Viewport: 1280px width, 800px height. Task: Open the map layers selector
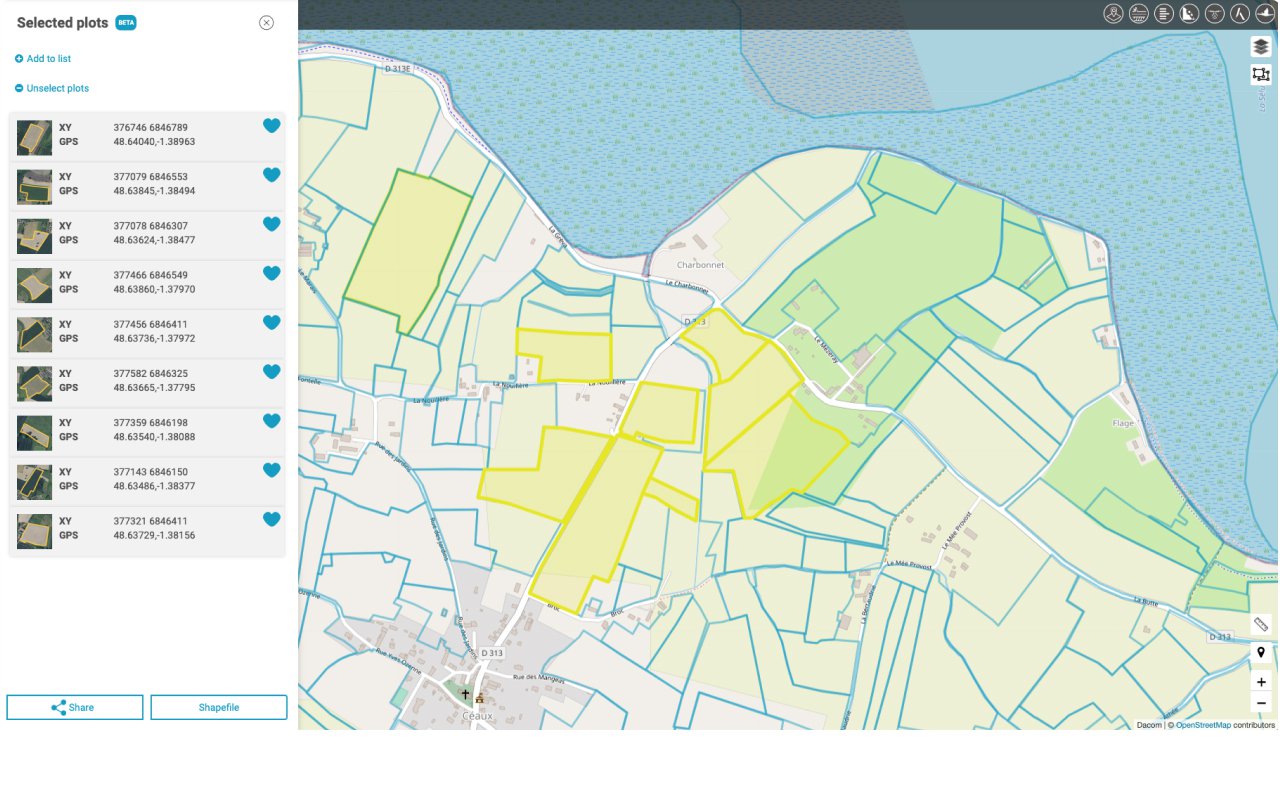[1261, 46]
